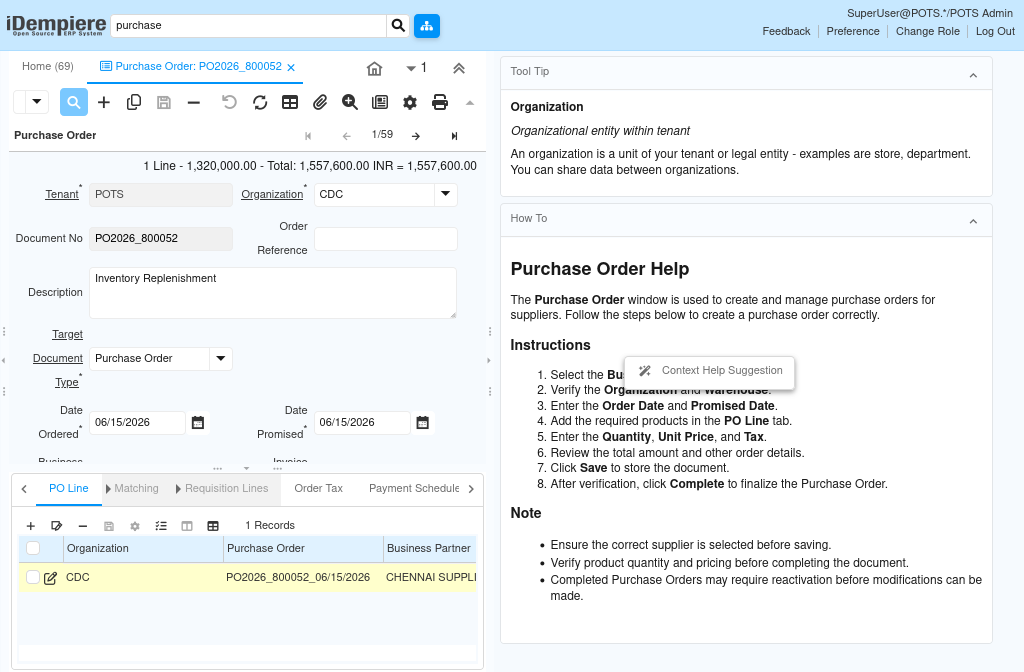Check the CDC row checkbox
The image size is (1024, 672).
coord(33,577)
